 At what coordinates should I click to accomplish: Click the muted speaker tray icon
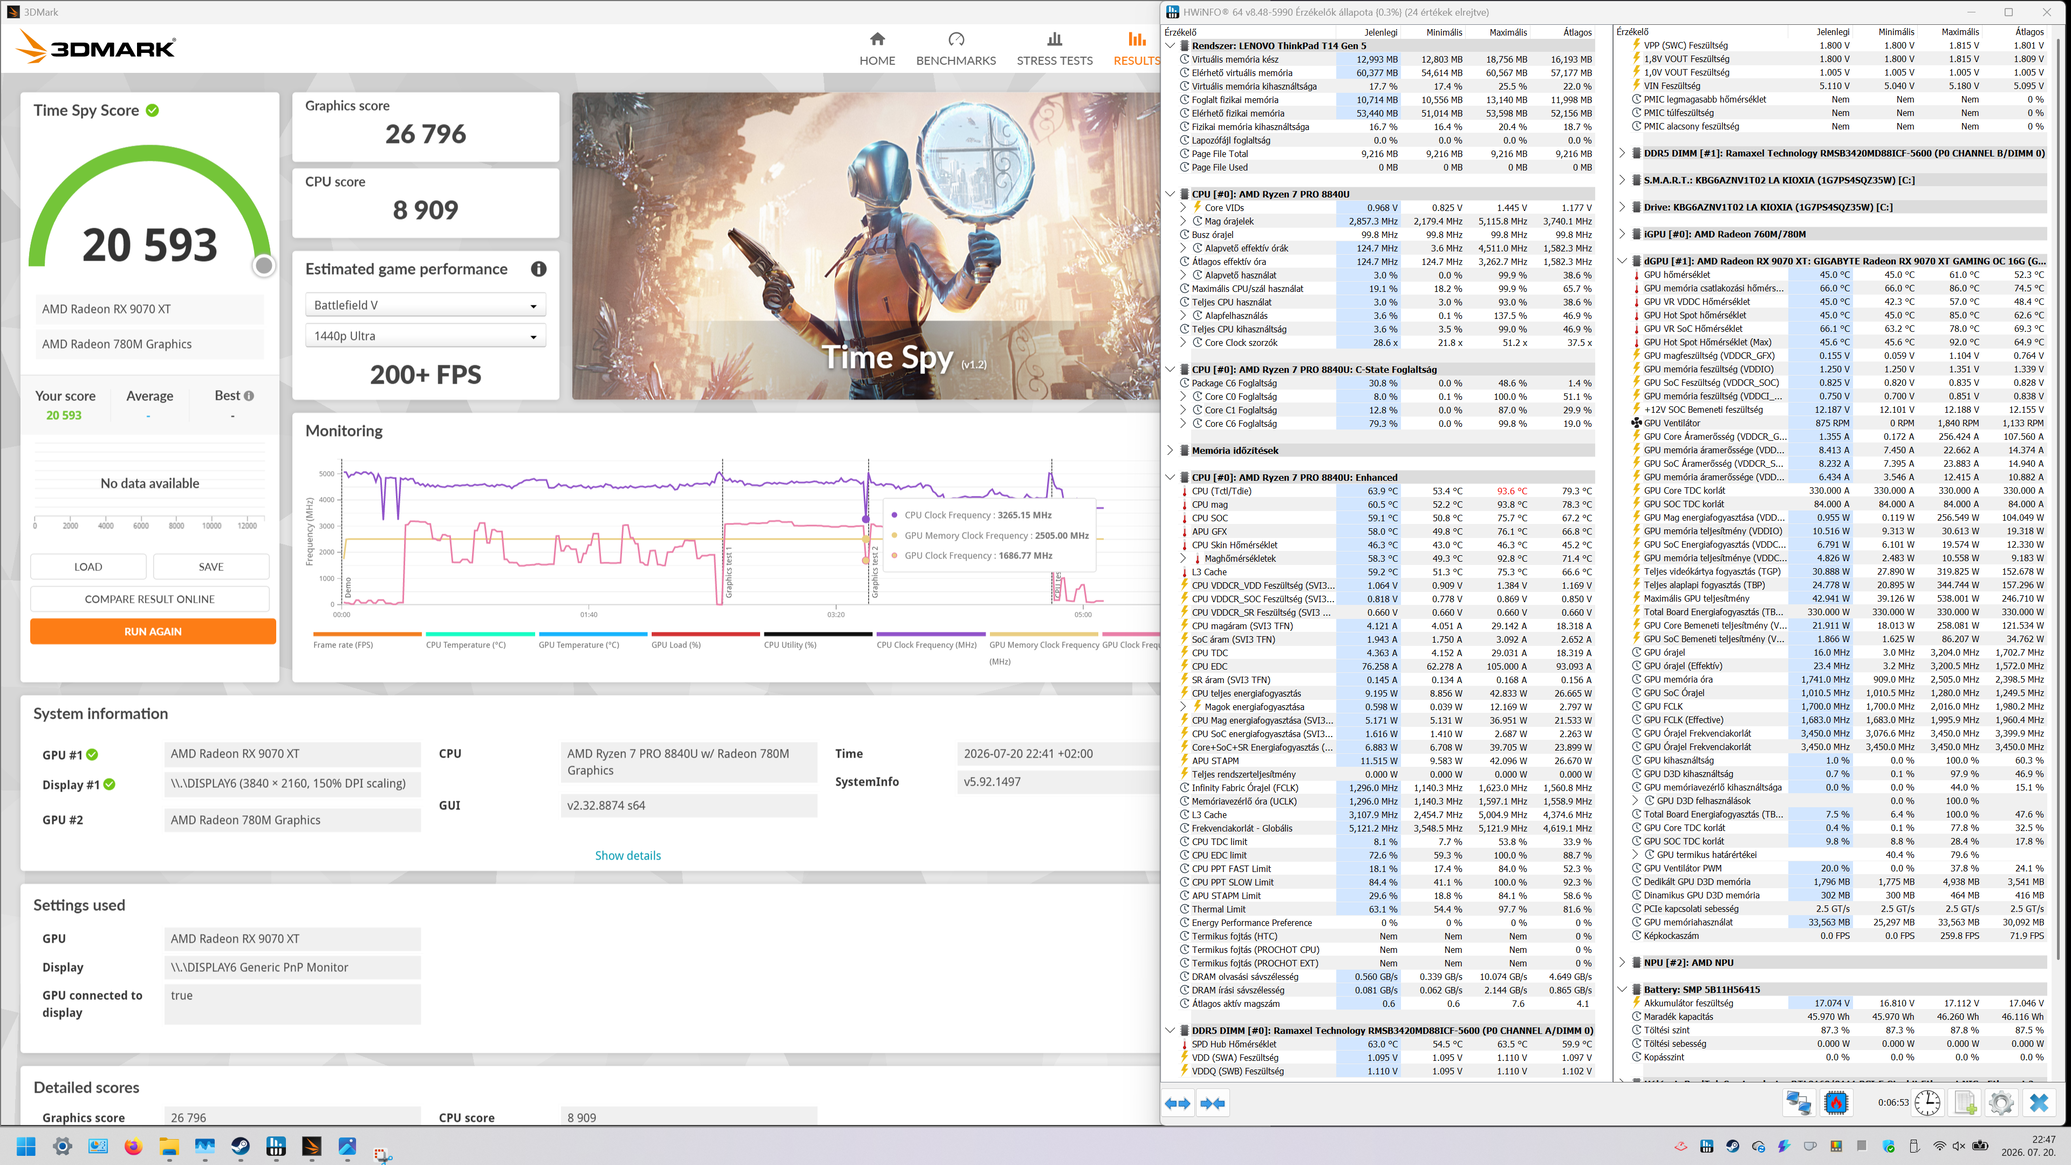1959,1146
